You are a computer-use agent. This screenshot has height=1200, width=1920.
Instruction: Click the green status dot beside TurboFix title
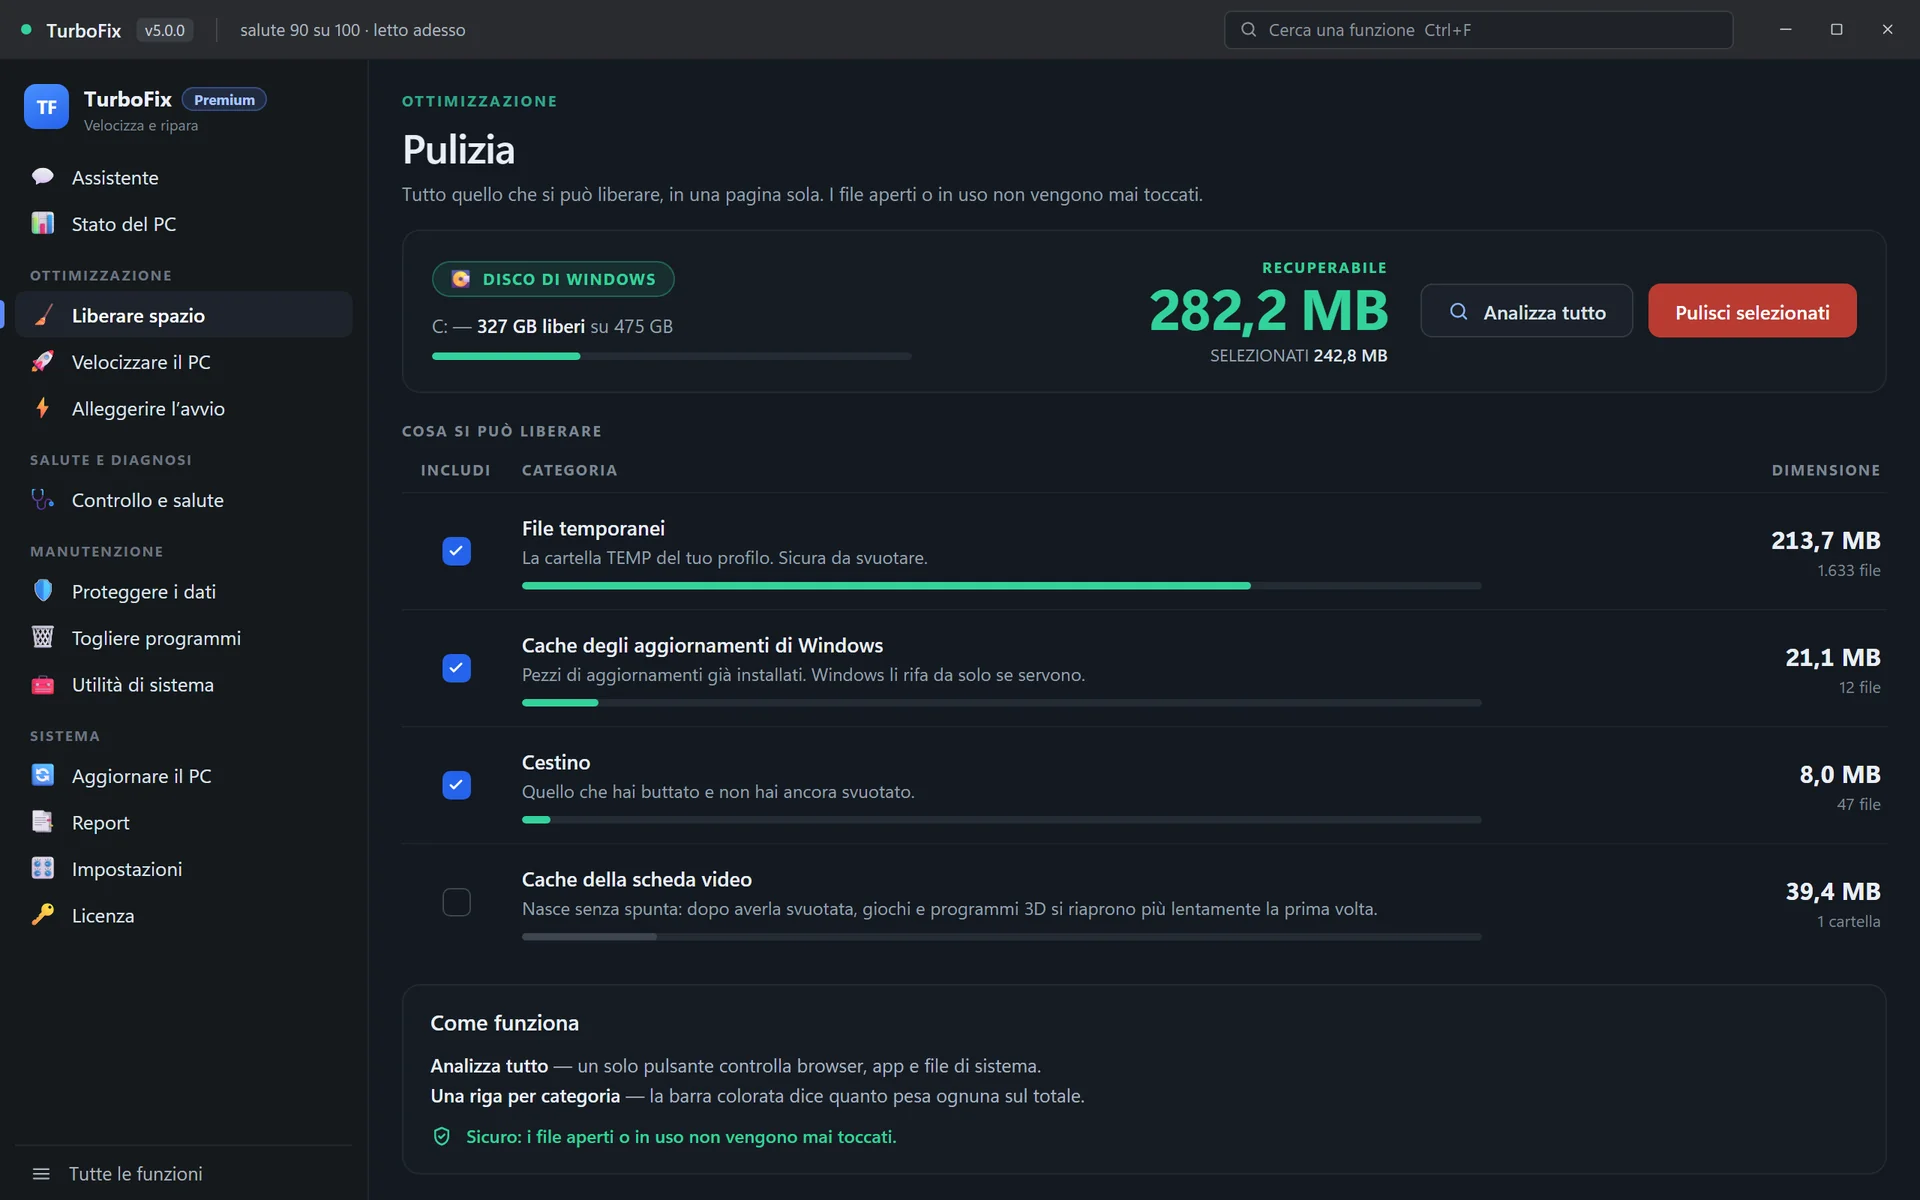coord(27,30)
